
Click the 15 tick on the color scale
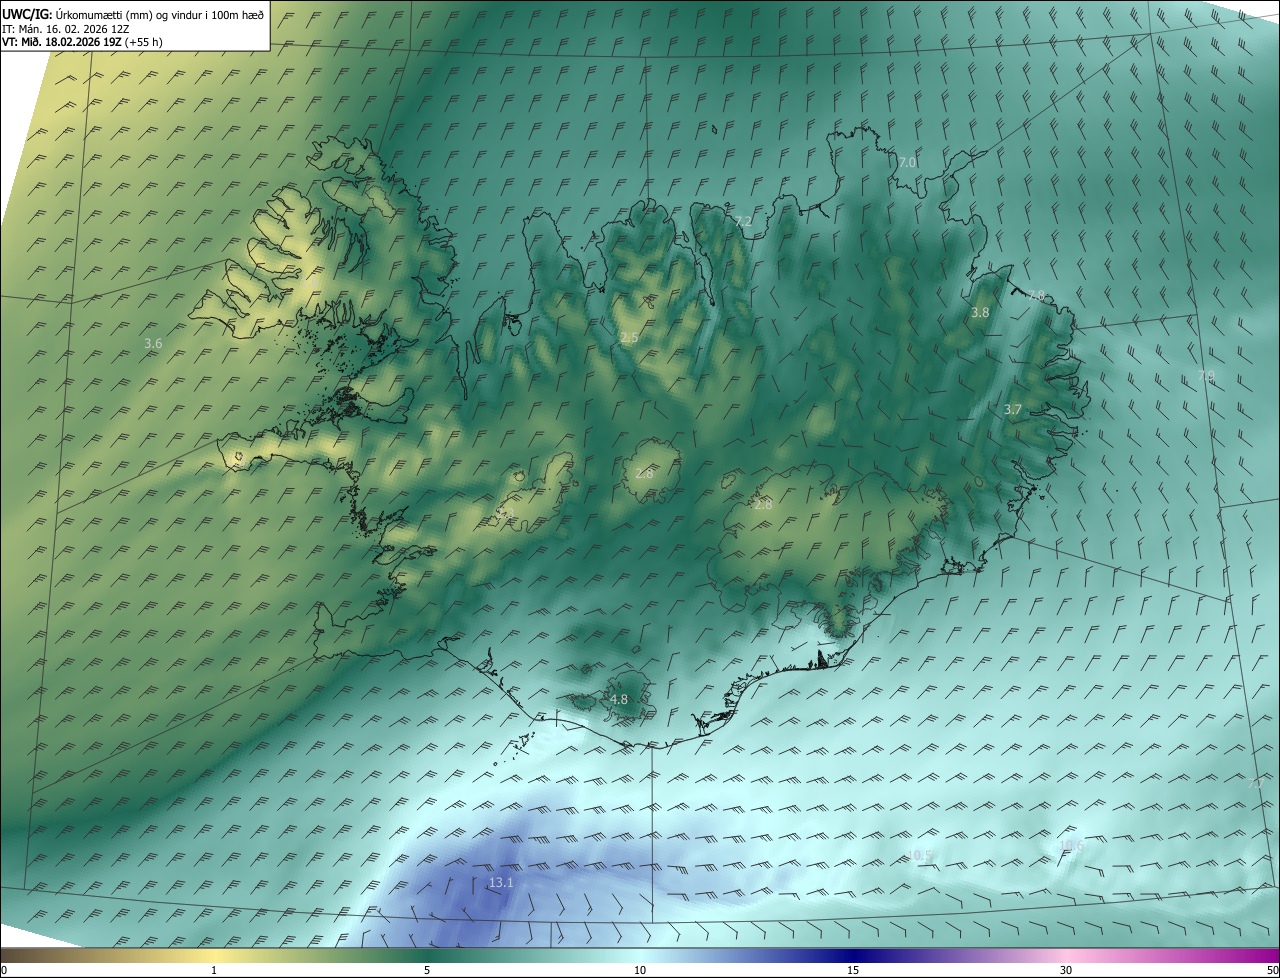click(853, 971)
